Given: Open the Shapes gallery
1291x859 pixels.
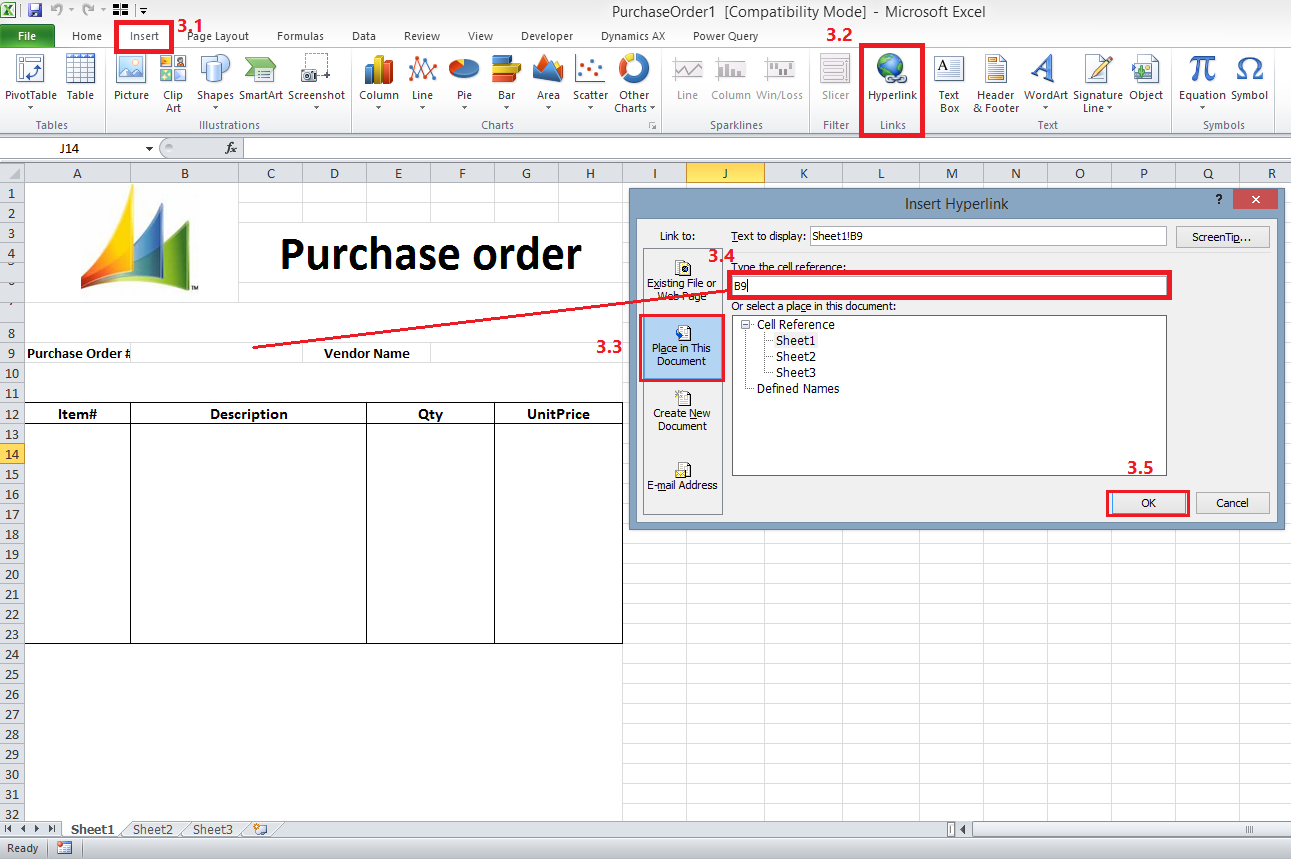Looking at the screenshot, I should point(215,82).
